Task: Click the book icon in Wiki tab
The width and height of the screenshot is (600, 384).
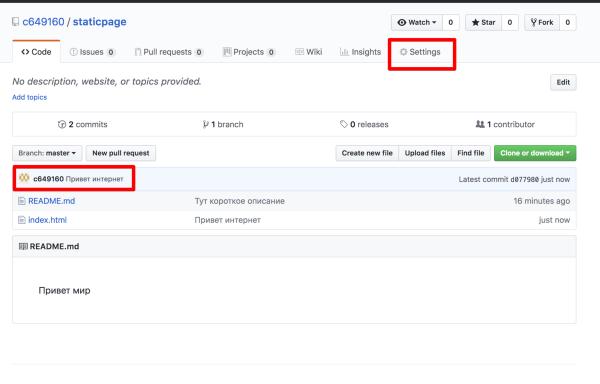Action: (299, 52)
